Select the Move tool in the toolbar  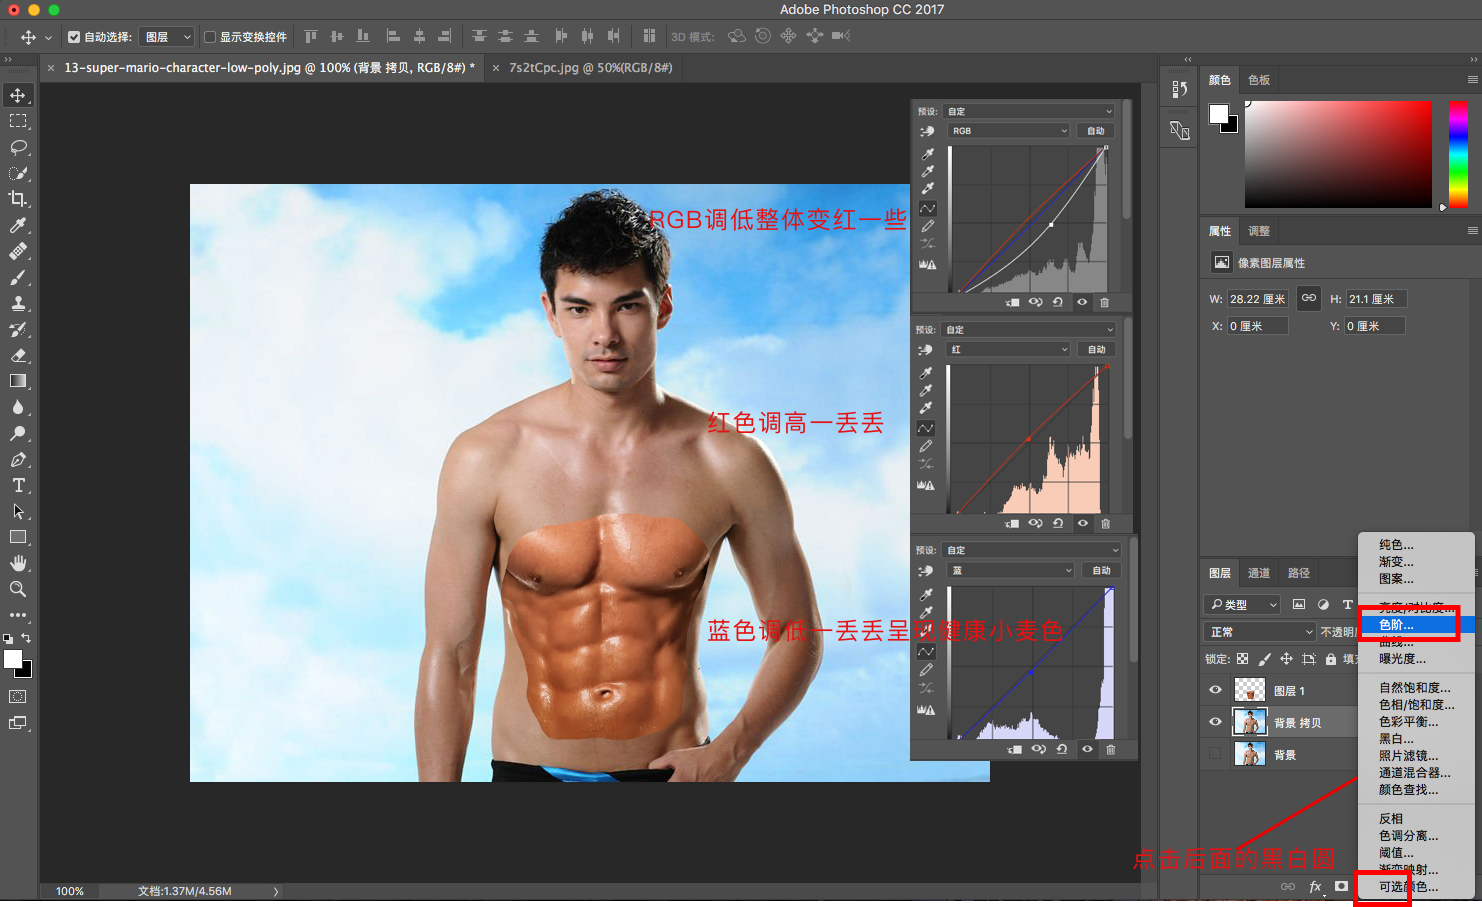click(18, 95)
